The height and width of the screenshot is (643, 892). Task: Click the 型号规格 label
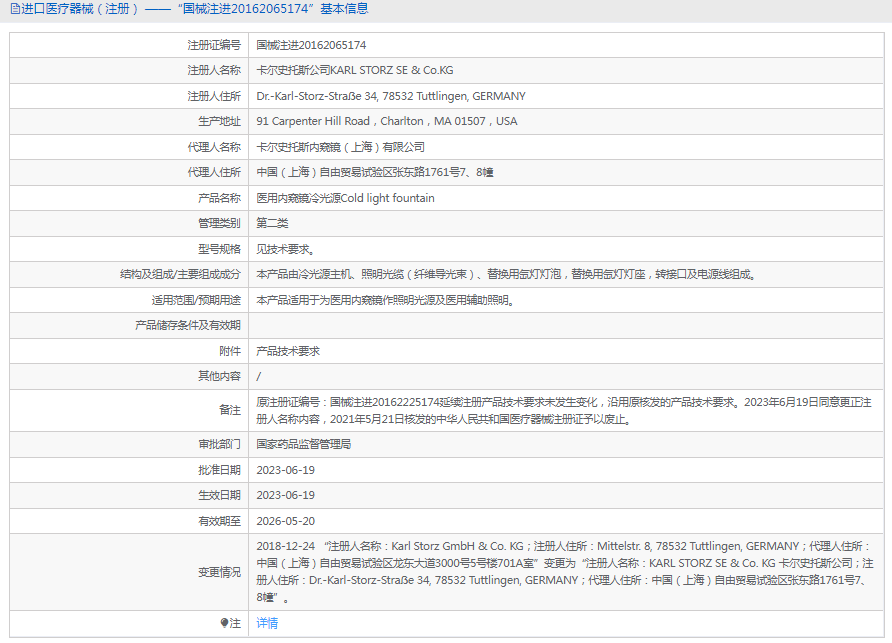tap(219, 249)
